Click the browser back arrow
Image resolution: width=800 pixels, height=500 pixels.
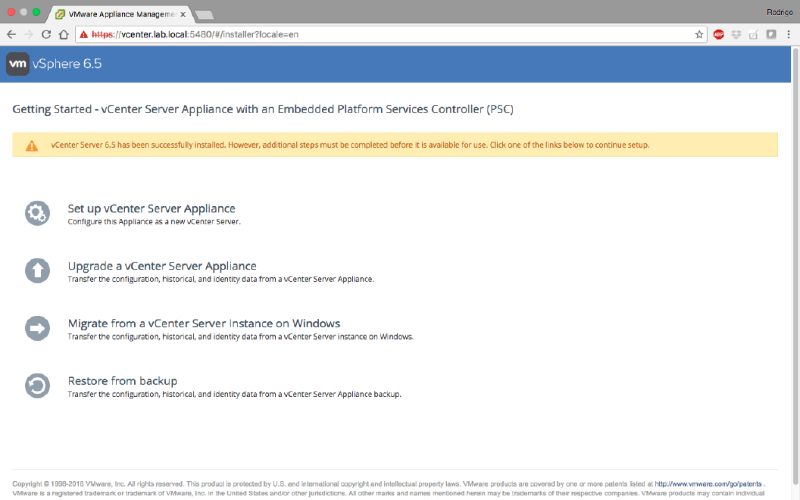[x=11, y=34]
